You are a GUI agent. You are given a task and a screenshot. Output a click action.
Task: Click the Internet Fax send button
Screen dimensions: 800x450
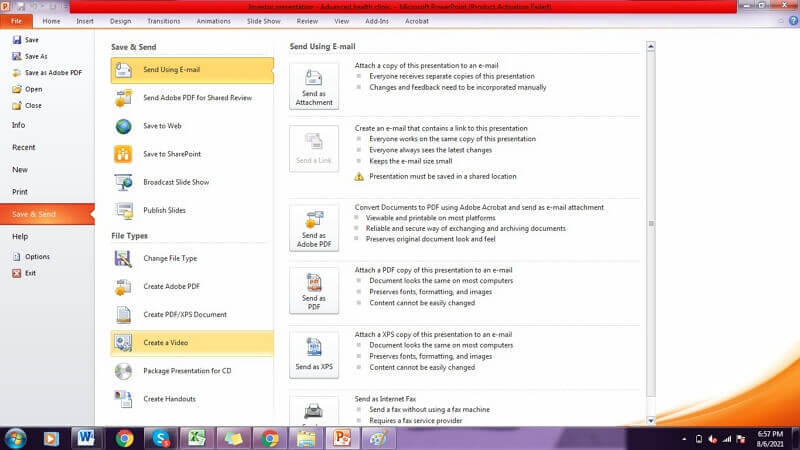click(314, 412)
